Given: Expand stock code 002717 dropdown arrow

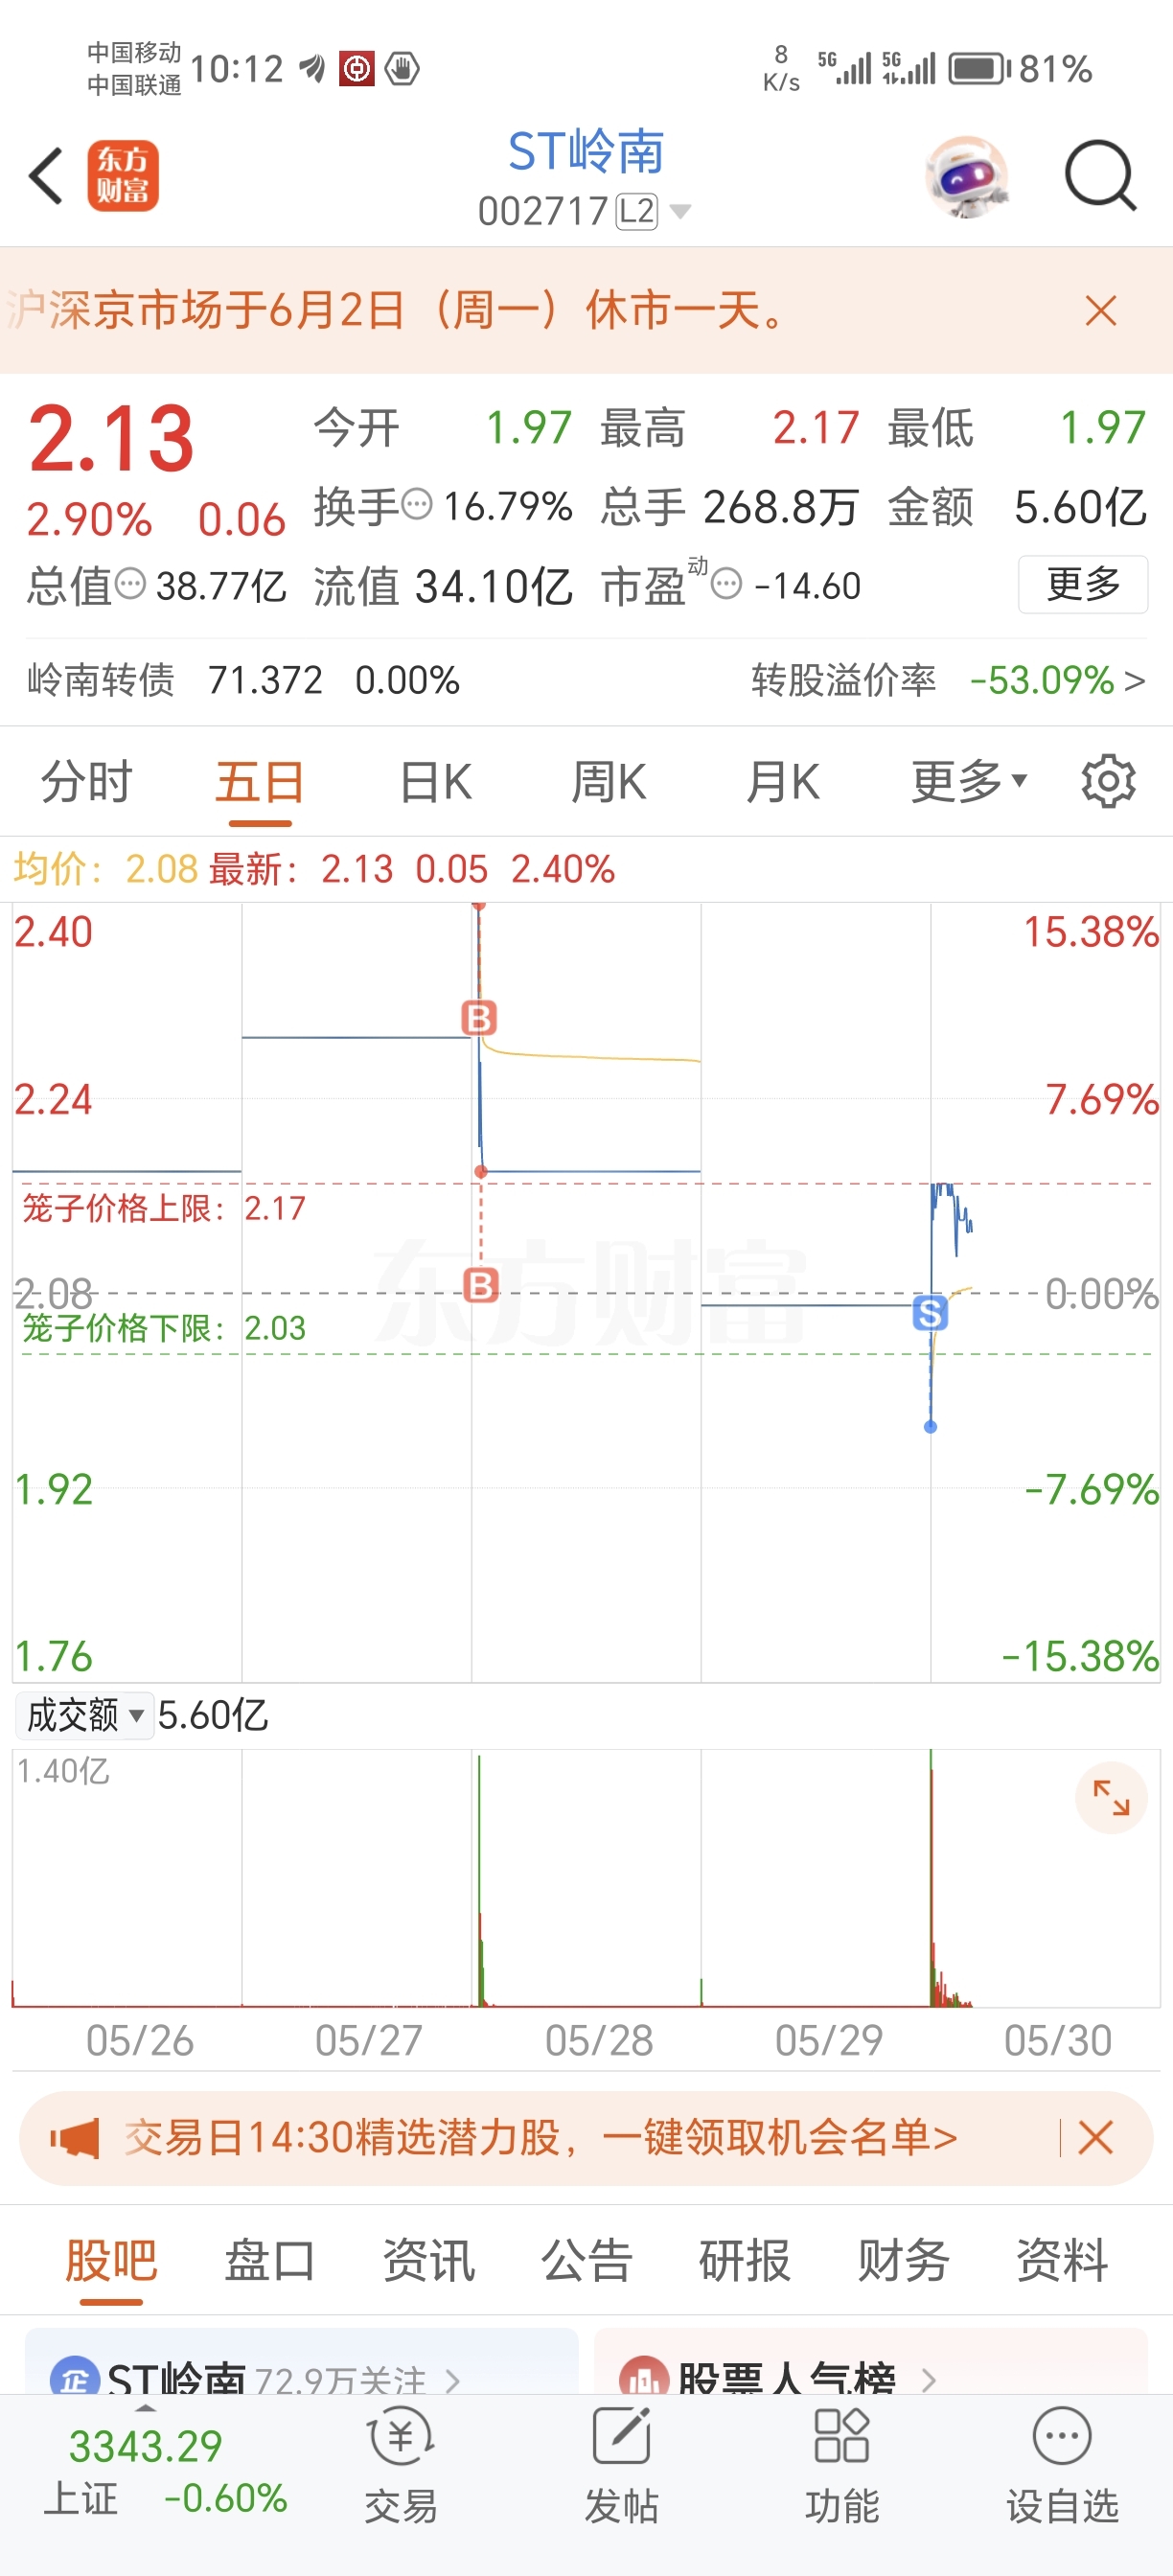Looking at the screenshot, I should tap(680, 211).
